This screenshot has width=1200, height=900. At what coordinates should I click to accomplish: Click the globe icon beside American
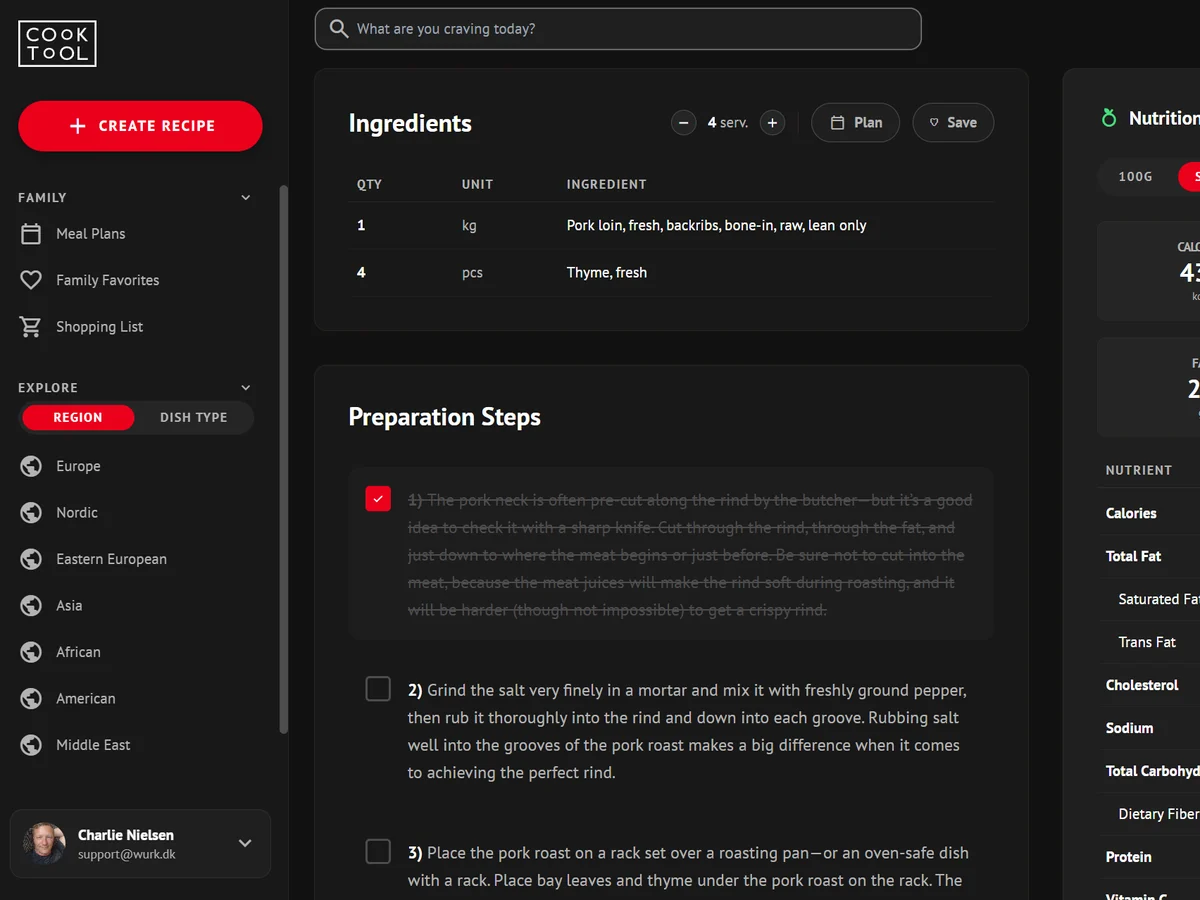[31, 699]
